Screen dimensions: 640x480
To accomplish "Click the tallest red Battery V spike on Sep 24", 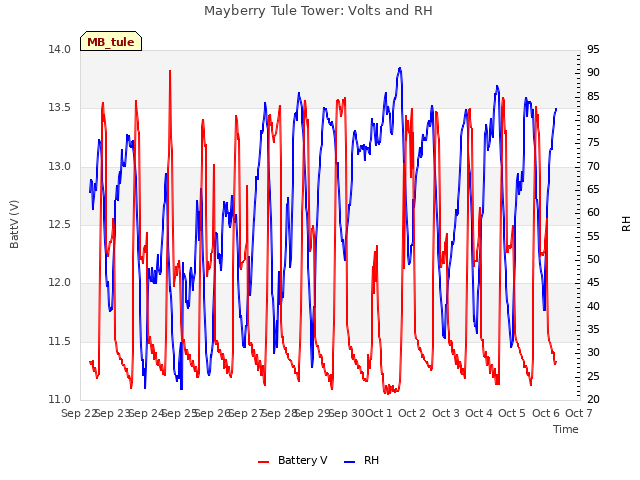I will tap(170, 72).
